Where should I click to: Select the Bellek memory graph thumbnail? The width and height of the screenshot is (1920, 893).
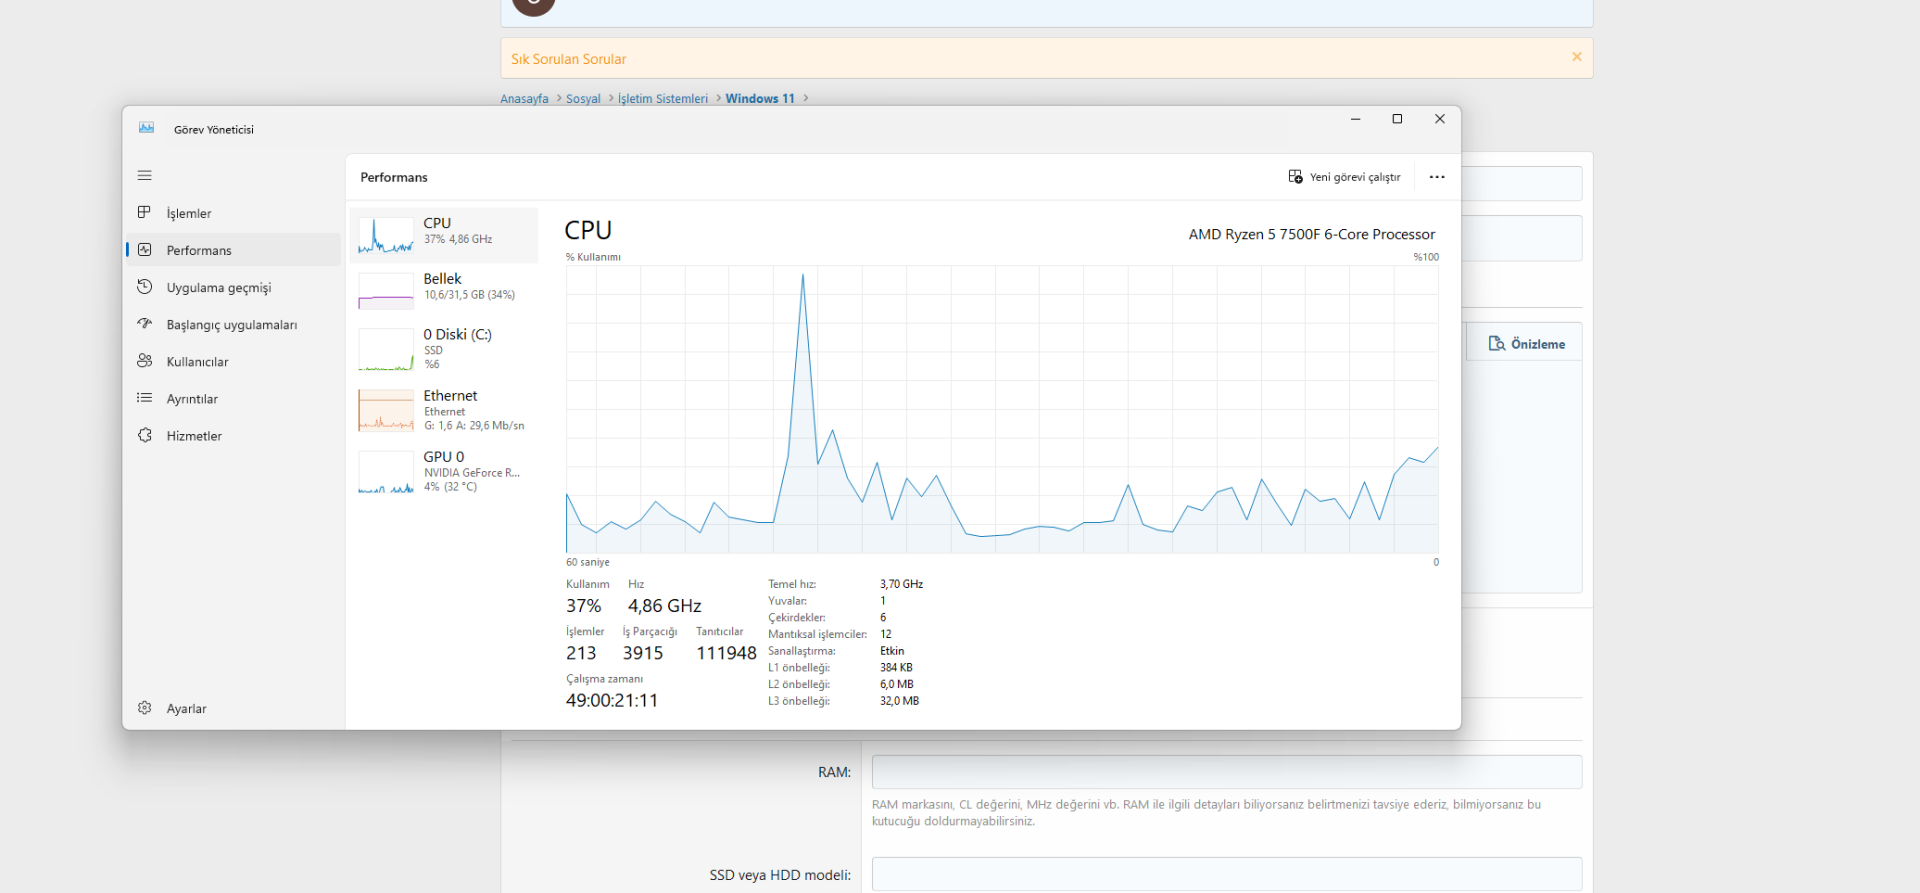tap(386, 291)
